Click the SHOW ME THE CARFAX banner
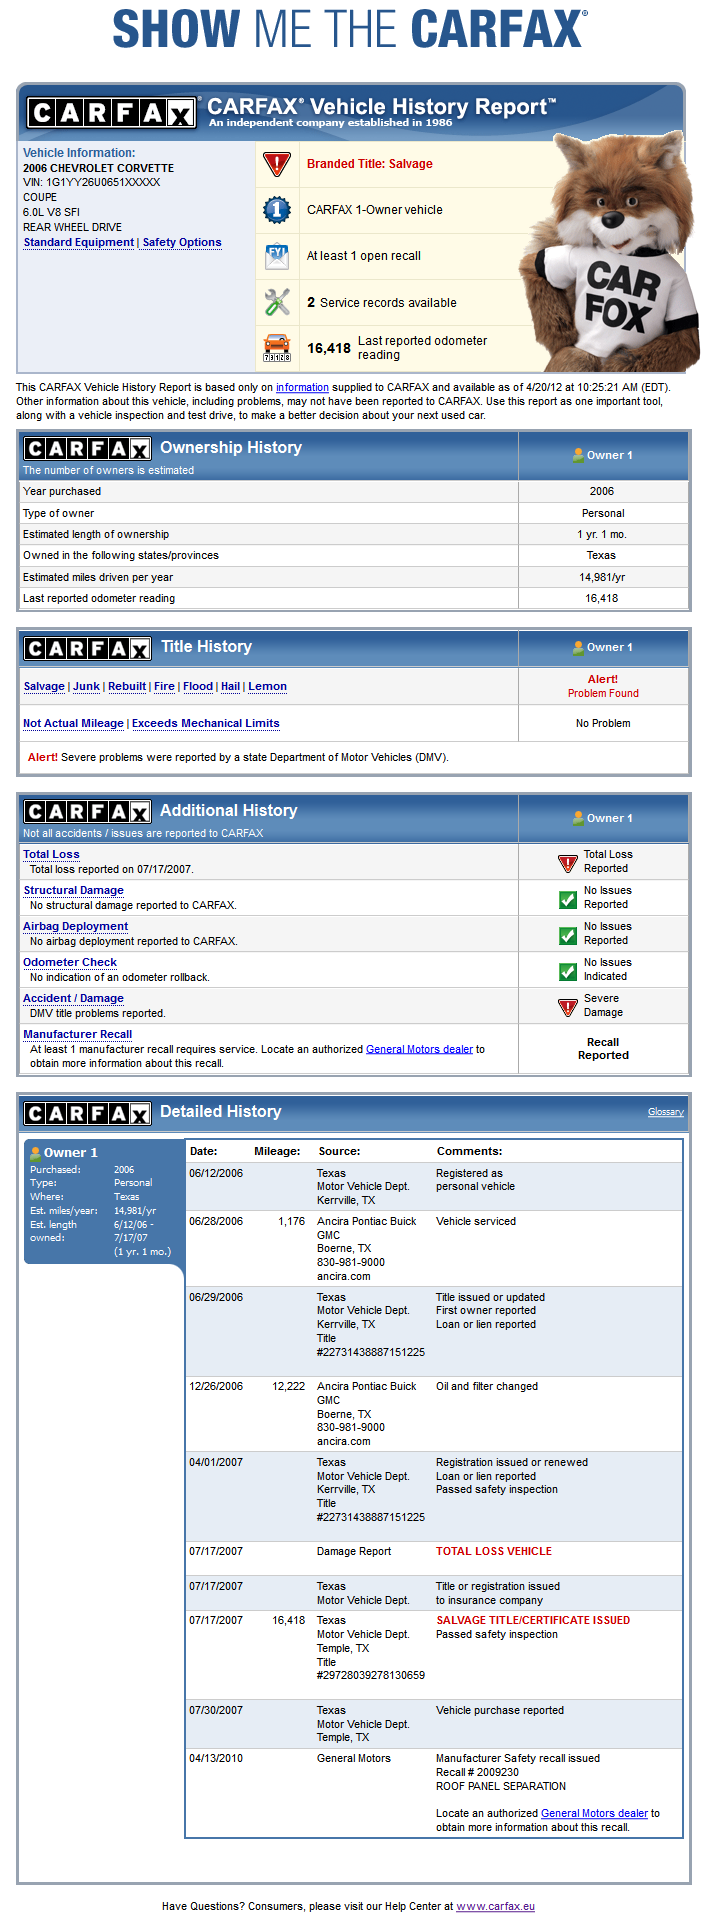 tap(350, 29)
